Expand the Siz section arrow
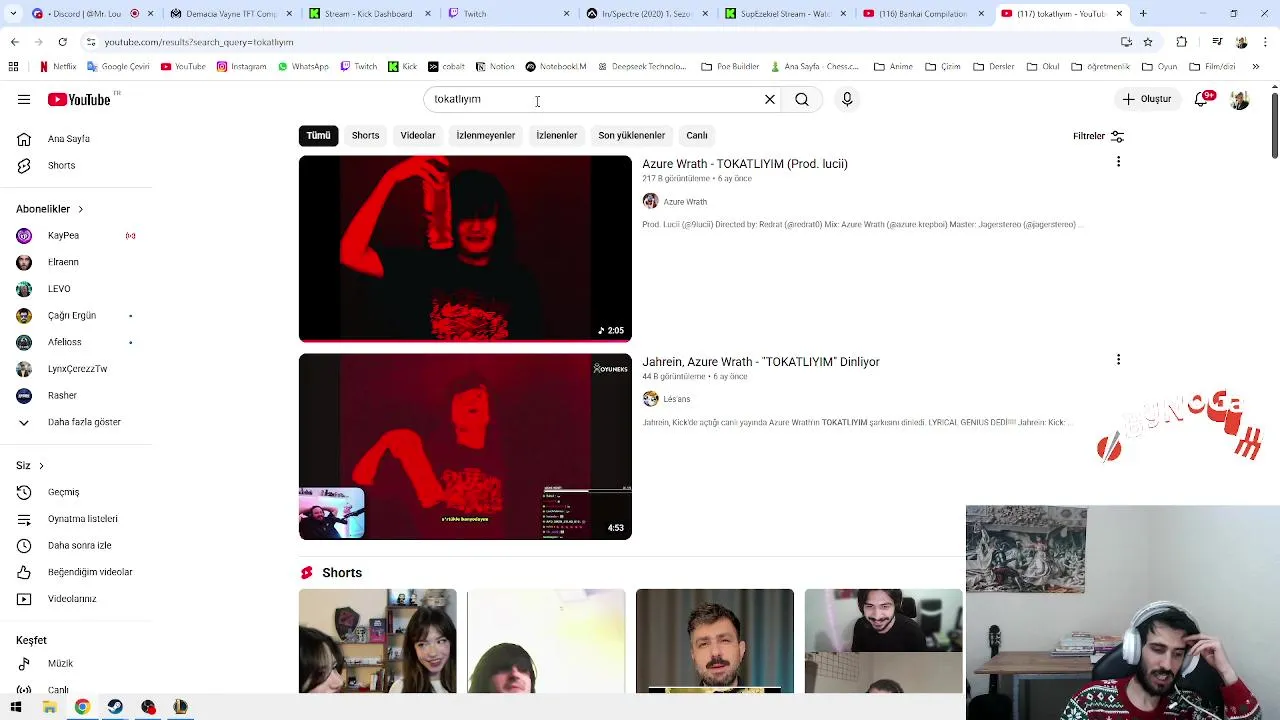 click(41, 466)
